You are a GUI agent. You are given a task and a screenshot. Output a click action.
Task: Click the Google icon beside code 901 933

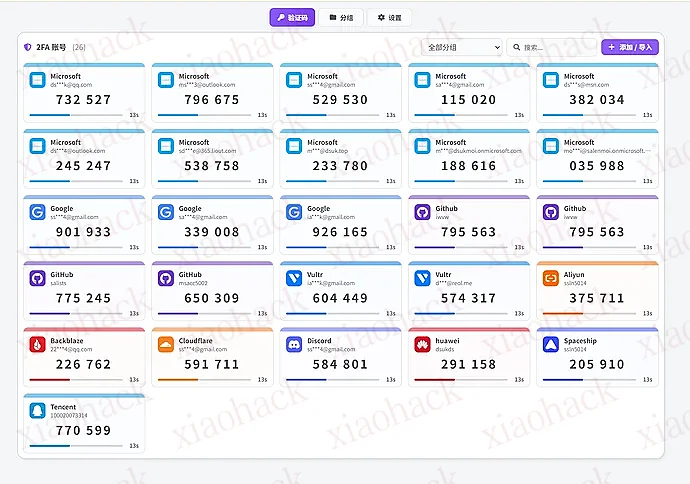point(37,213)
